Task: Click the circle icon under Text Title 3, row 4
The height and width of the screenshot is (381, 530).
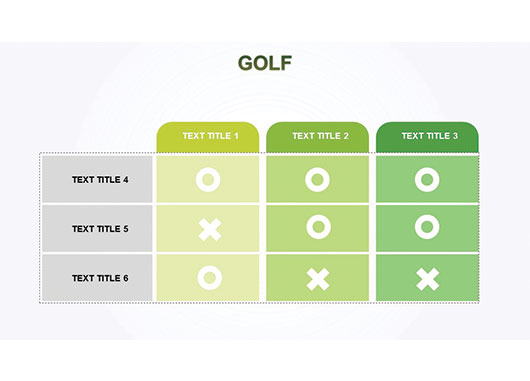Action: (427, 180)
